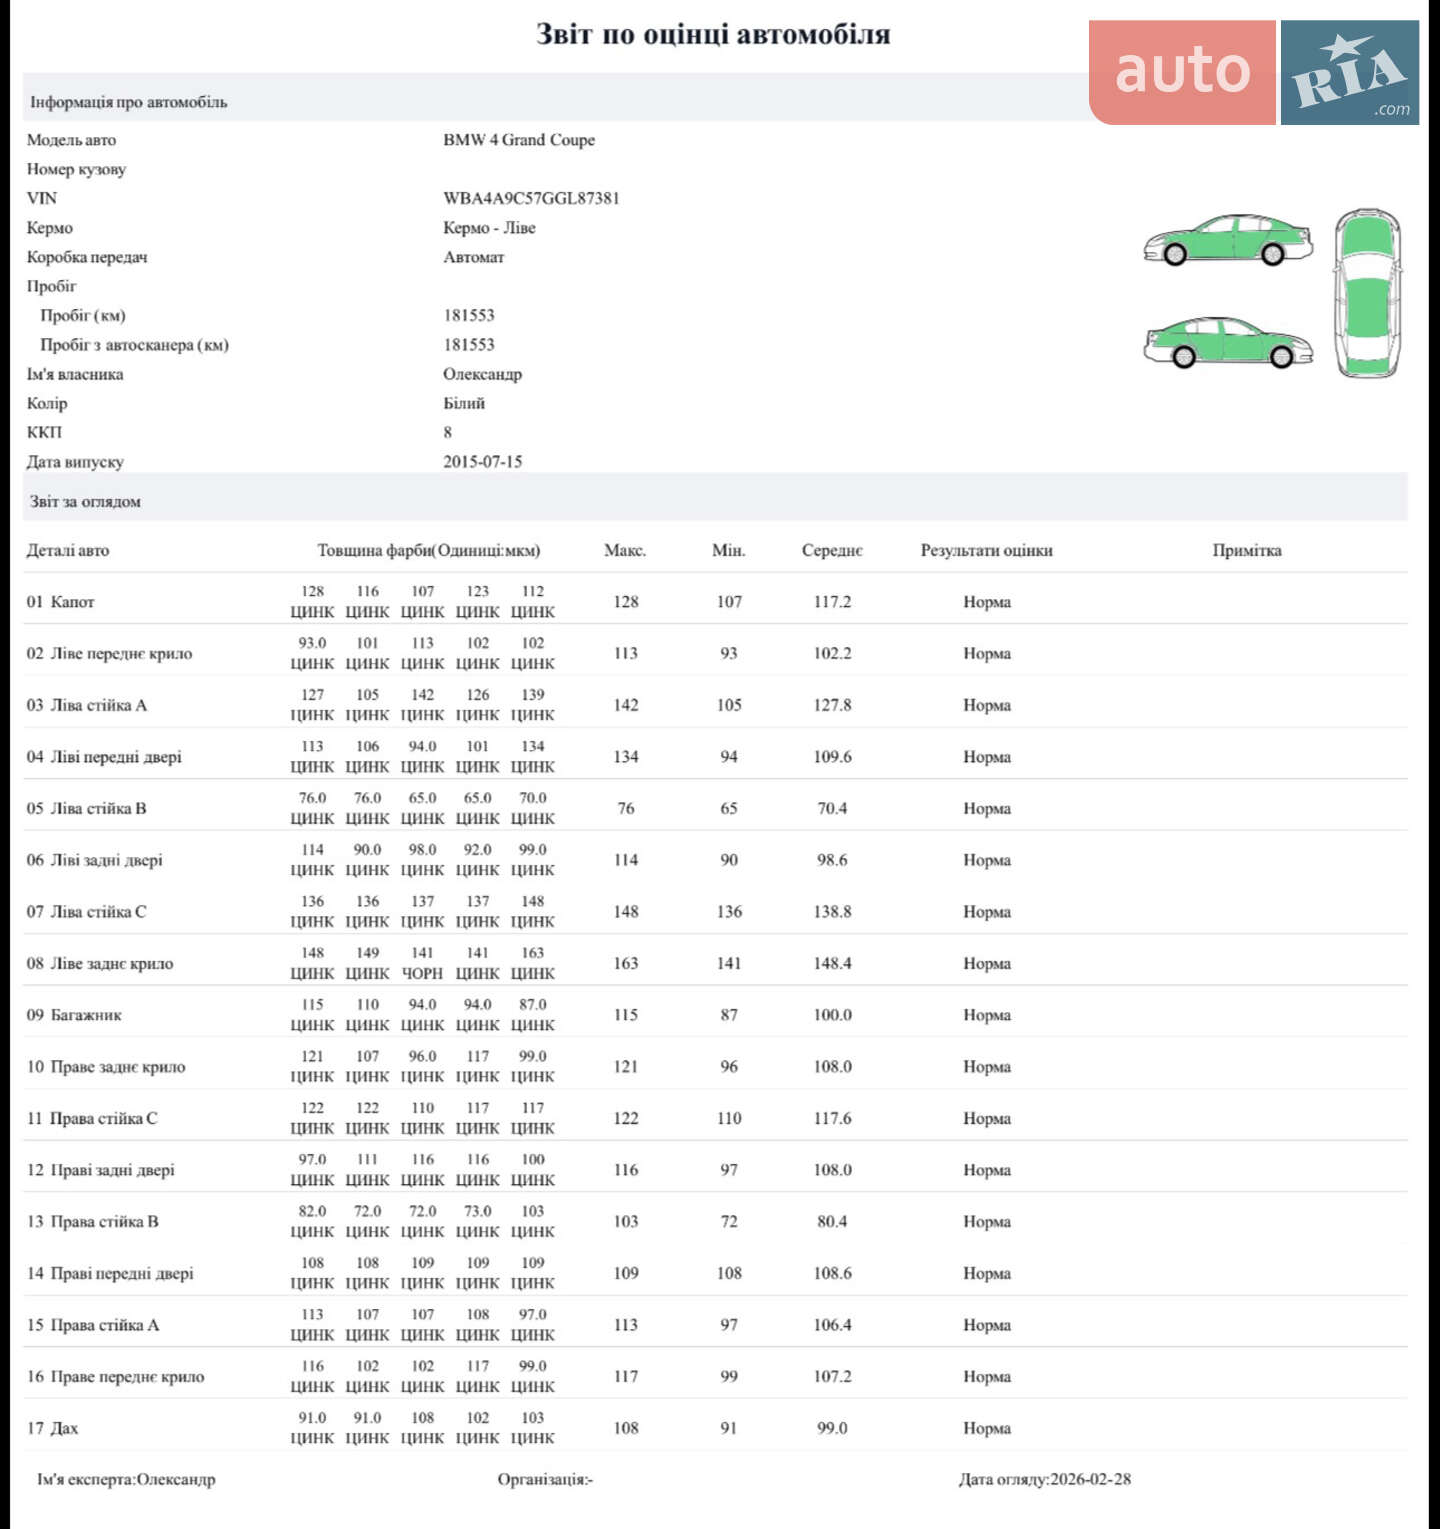Click the row label 01 Капот
This screenshot has height=1529, width=1440.
point(60,602)
